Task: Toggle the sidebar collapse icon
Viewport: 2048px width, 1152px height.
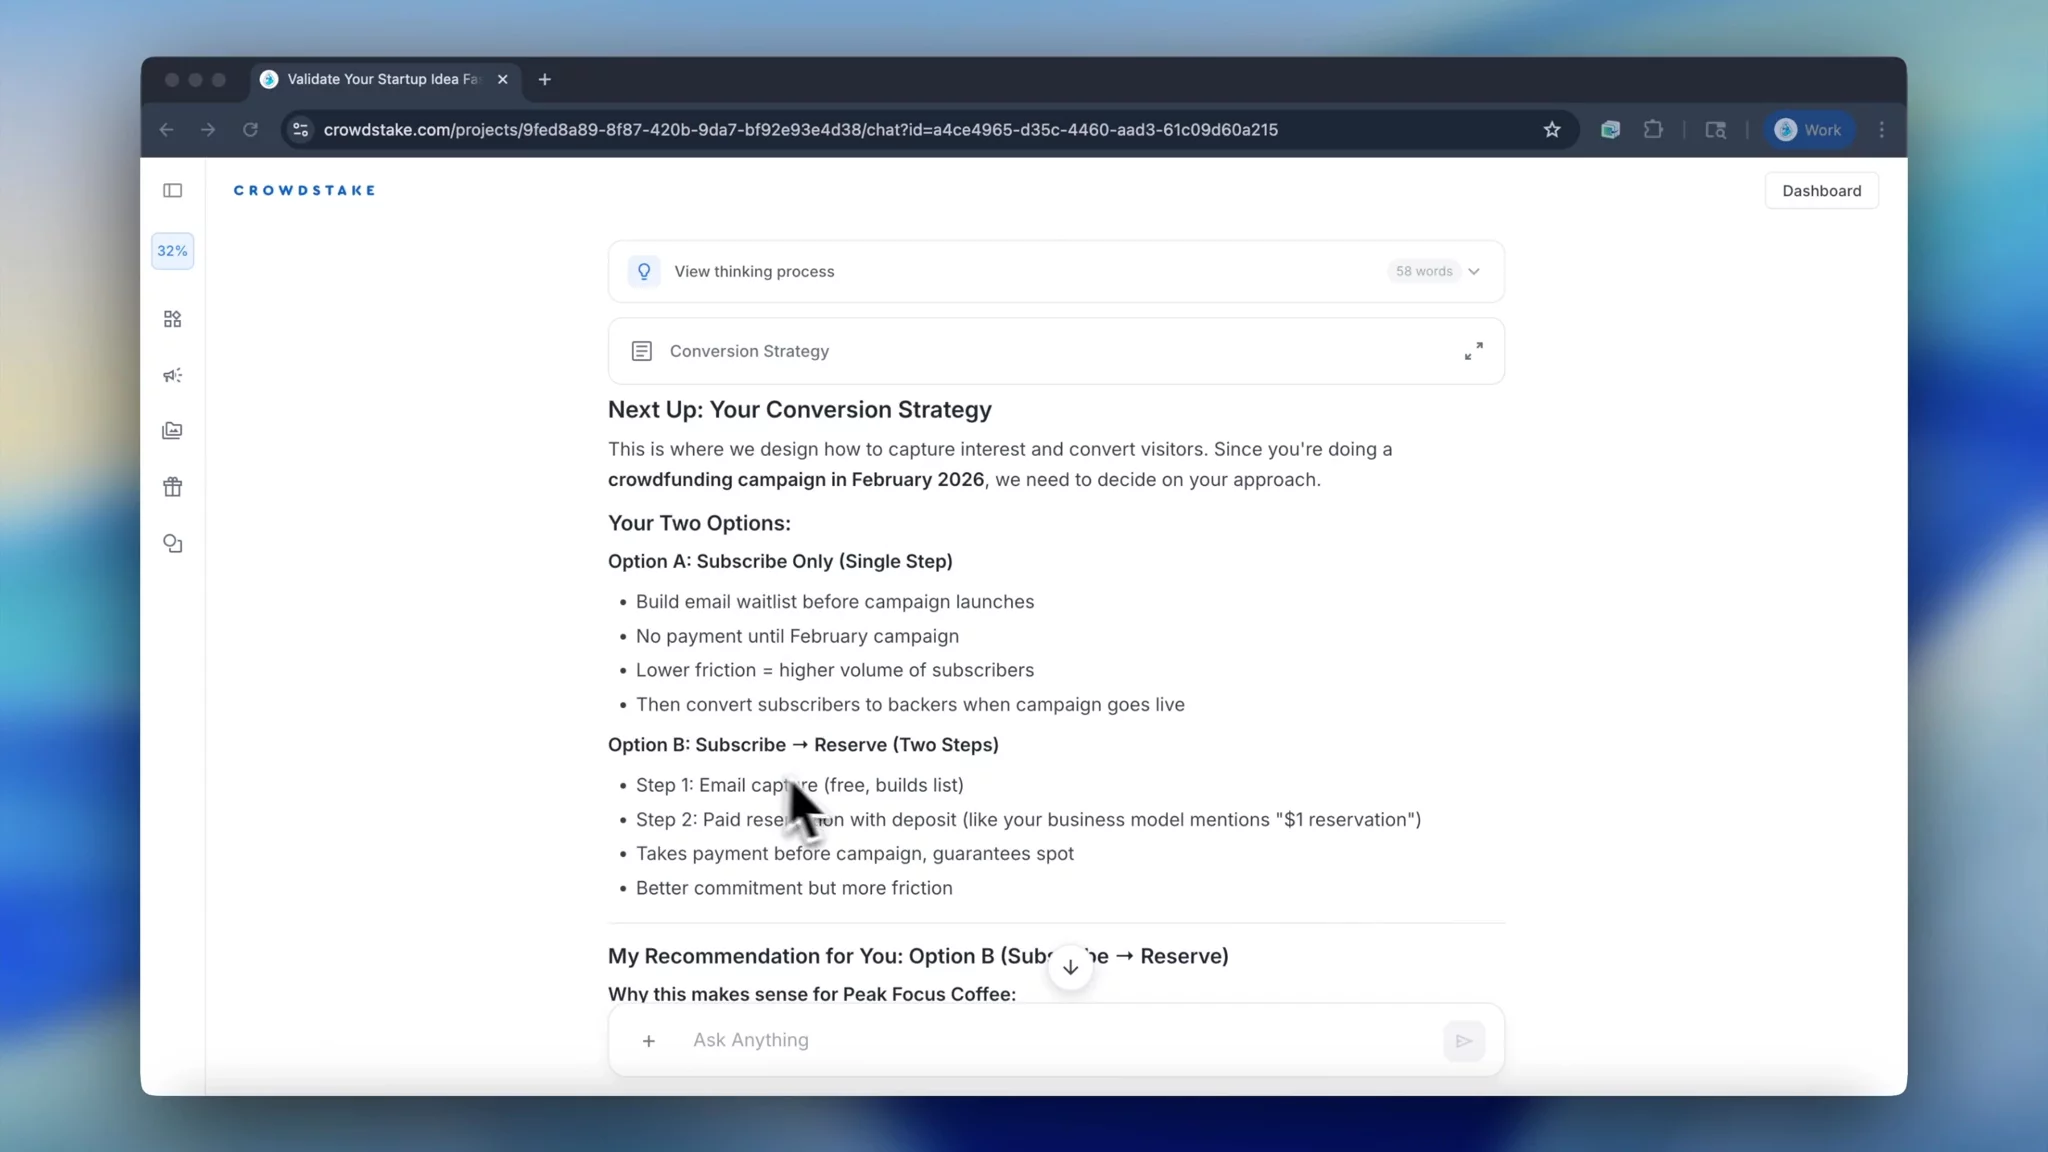Action: pos(172,190)
